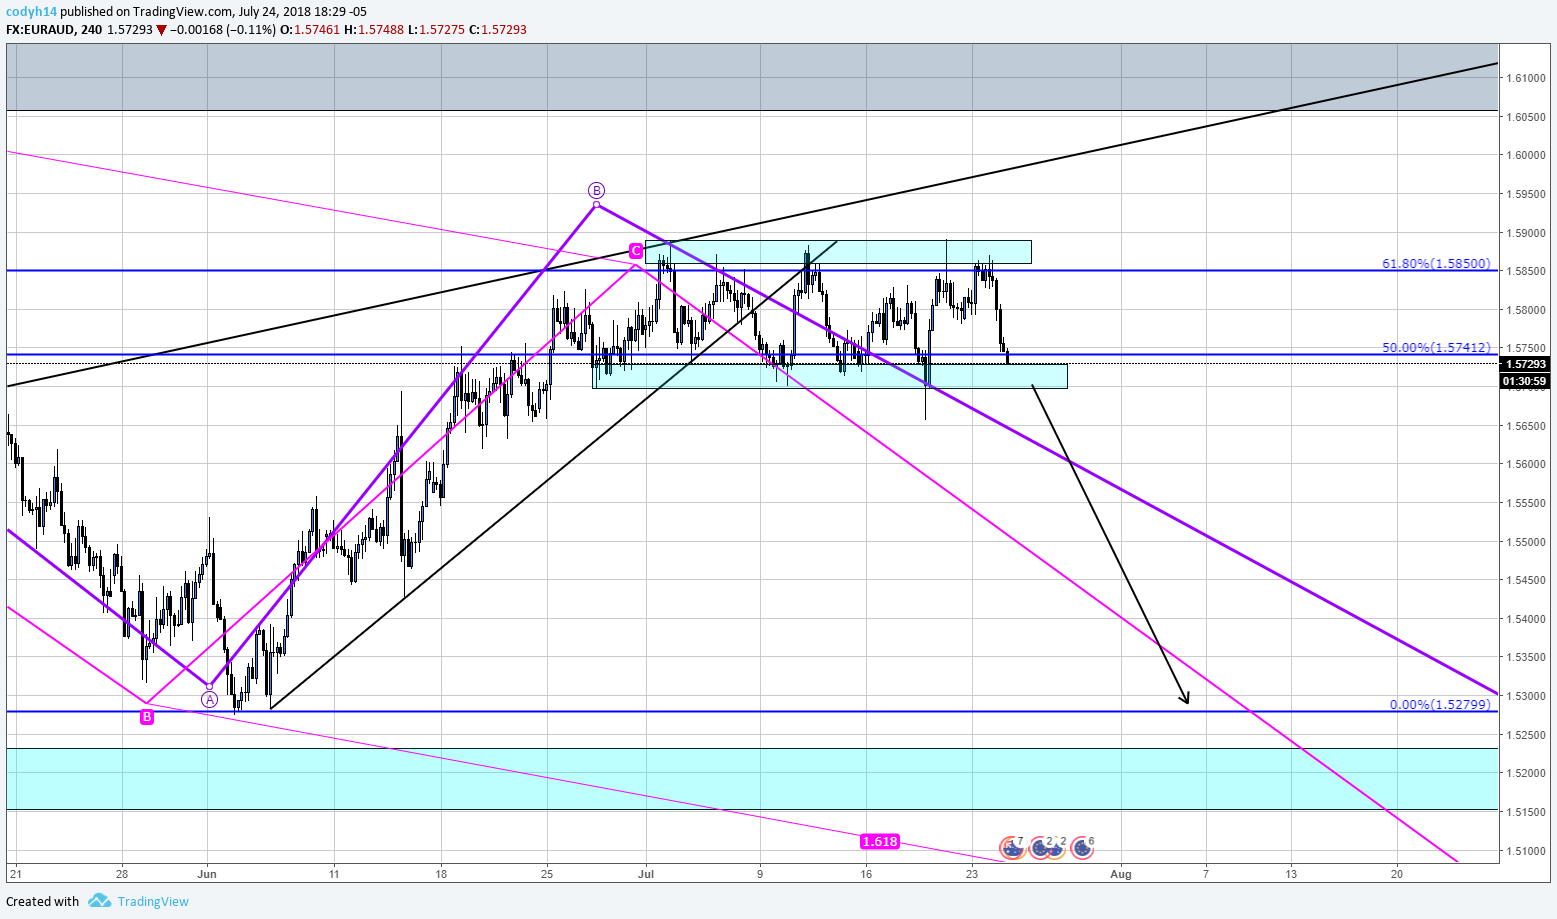
Task: Select the circled purple B wave label
Action: point(596,190)
